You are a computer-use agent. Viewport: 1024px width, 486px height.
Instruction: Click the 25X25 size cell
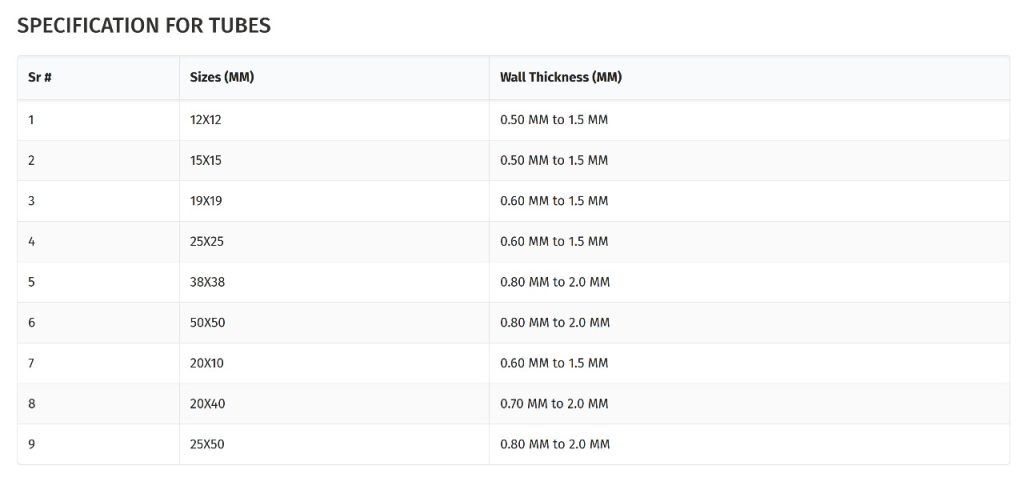coord(207,242)
